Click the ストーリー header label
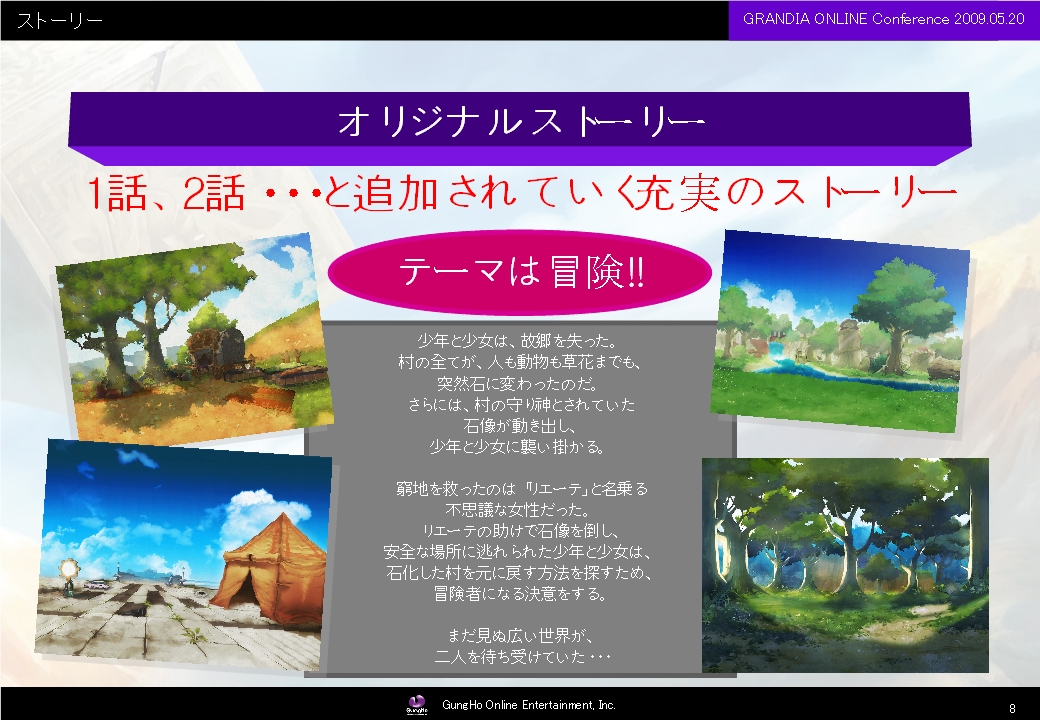 tap(59, 21)
